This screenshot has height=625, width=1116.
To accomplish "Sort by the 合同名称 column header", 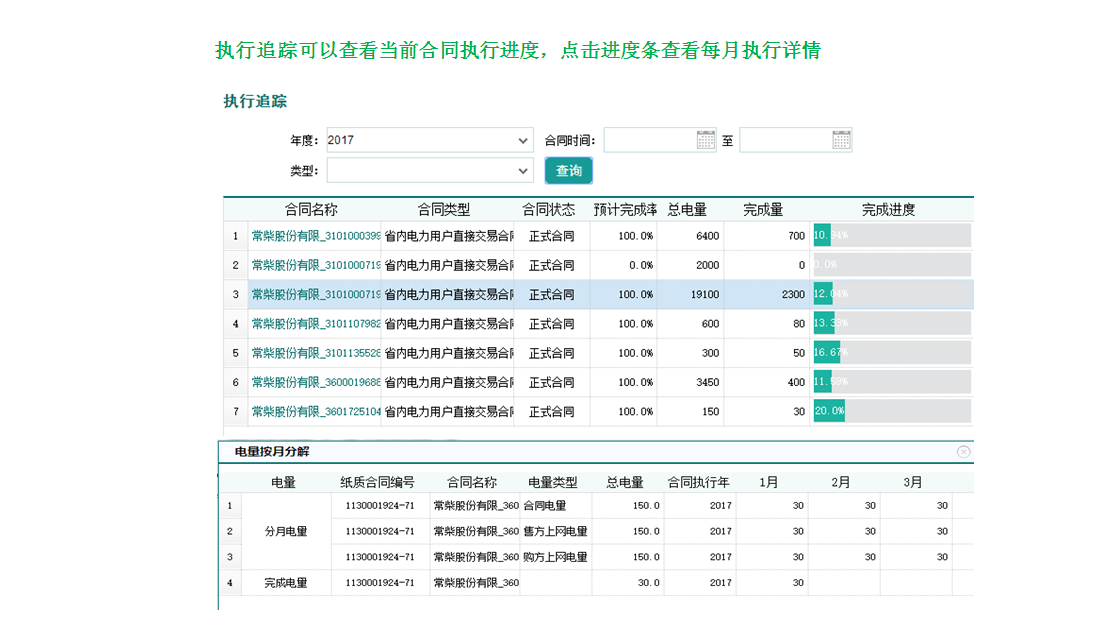I will [x=311, y=210].
